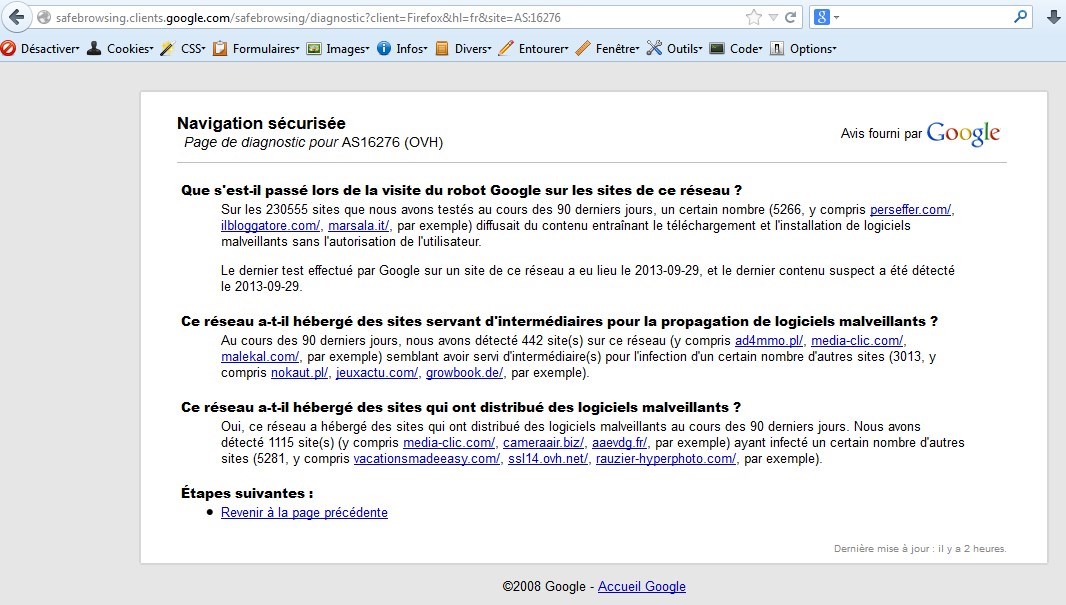Expand the Divers dropdown menu
Viewport: 1066px width, 605px height.
tap(463, 48)
